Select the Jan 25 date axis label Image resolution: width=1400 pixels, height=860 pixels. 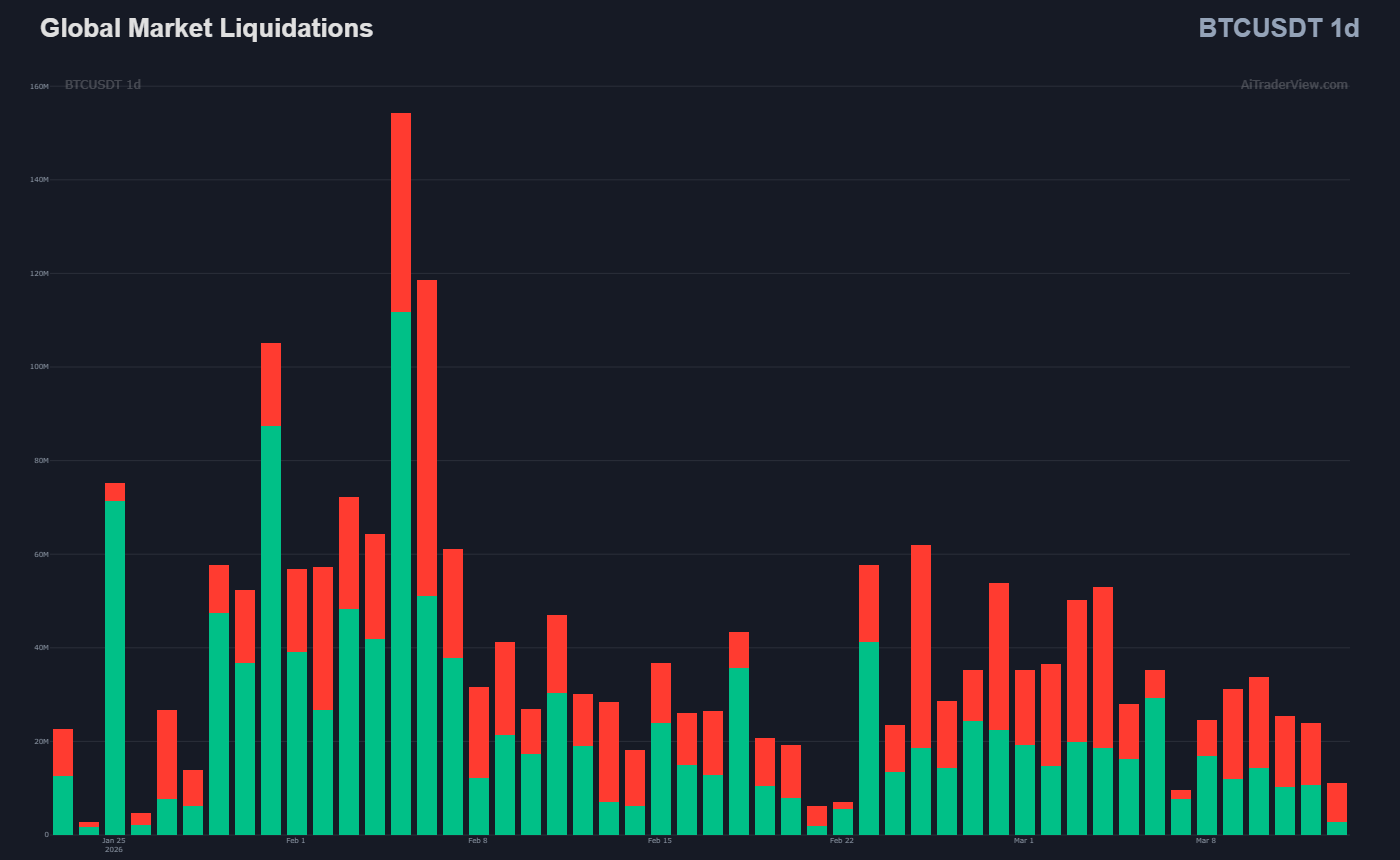tap(114, 841)
